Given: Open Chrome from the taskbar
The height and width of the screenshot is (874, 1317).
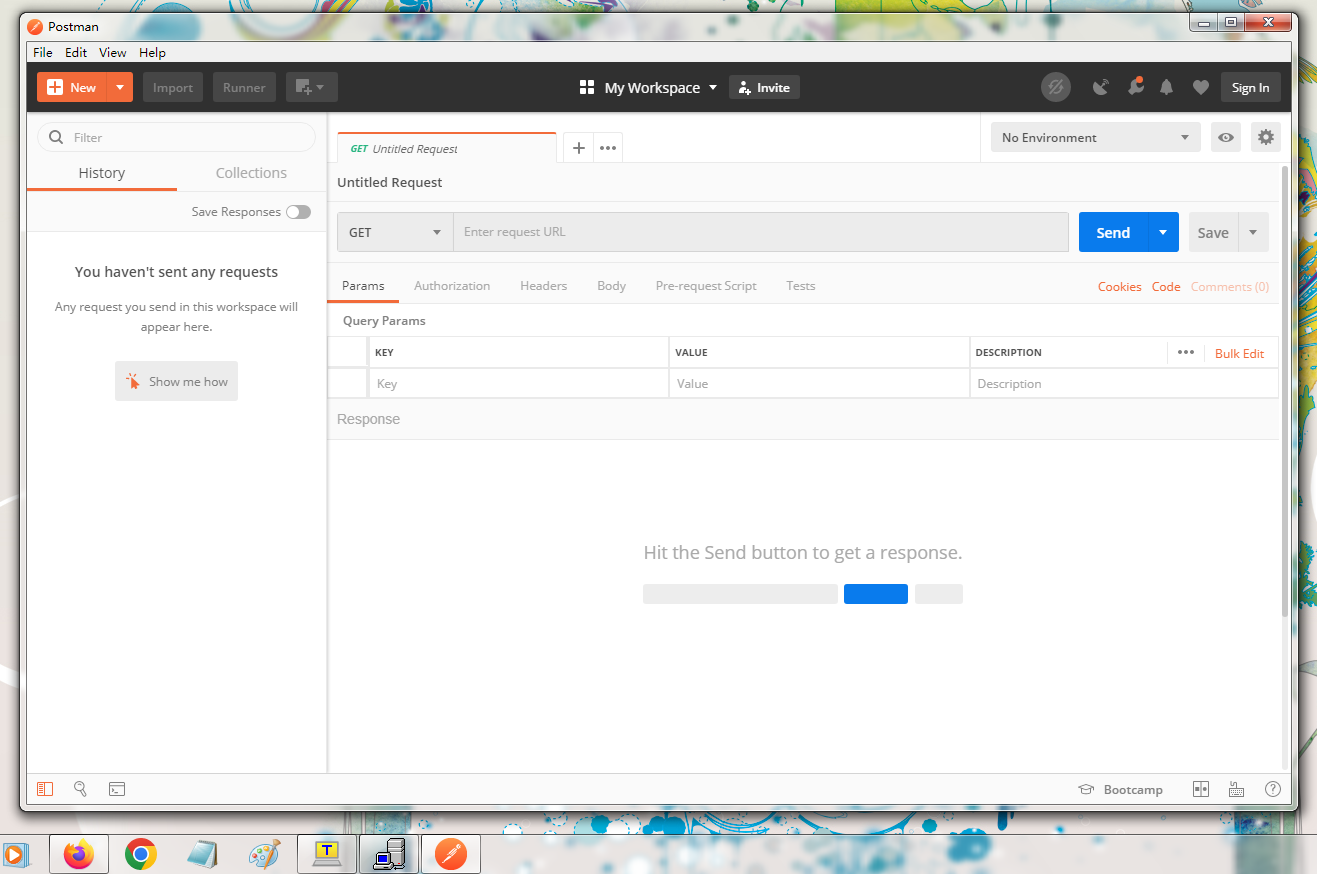Looking at the screenshot, I should (x=141, y=855).
